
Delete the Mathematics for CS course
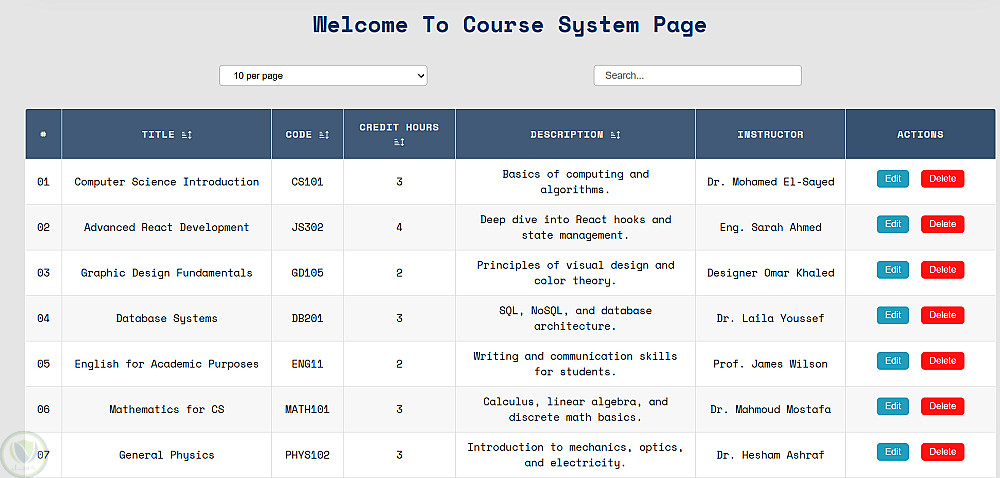click(x=943, y=406)
